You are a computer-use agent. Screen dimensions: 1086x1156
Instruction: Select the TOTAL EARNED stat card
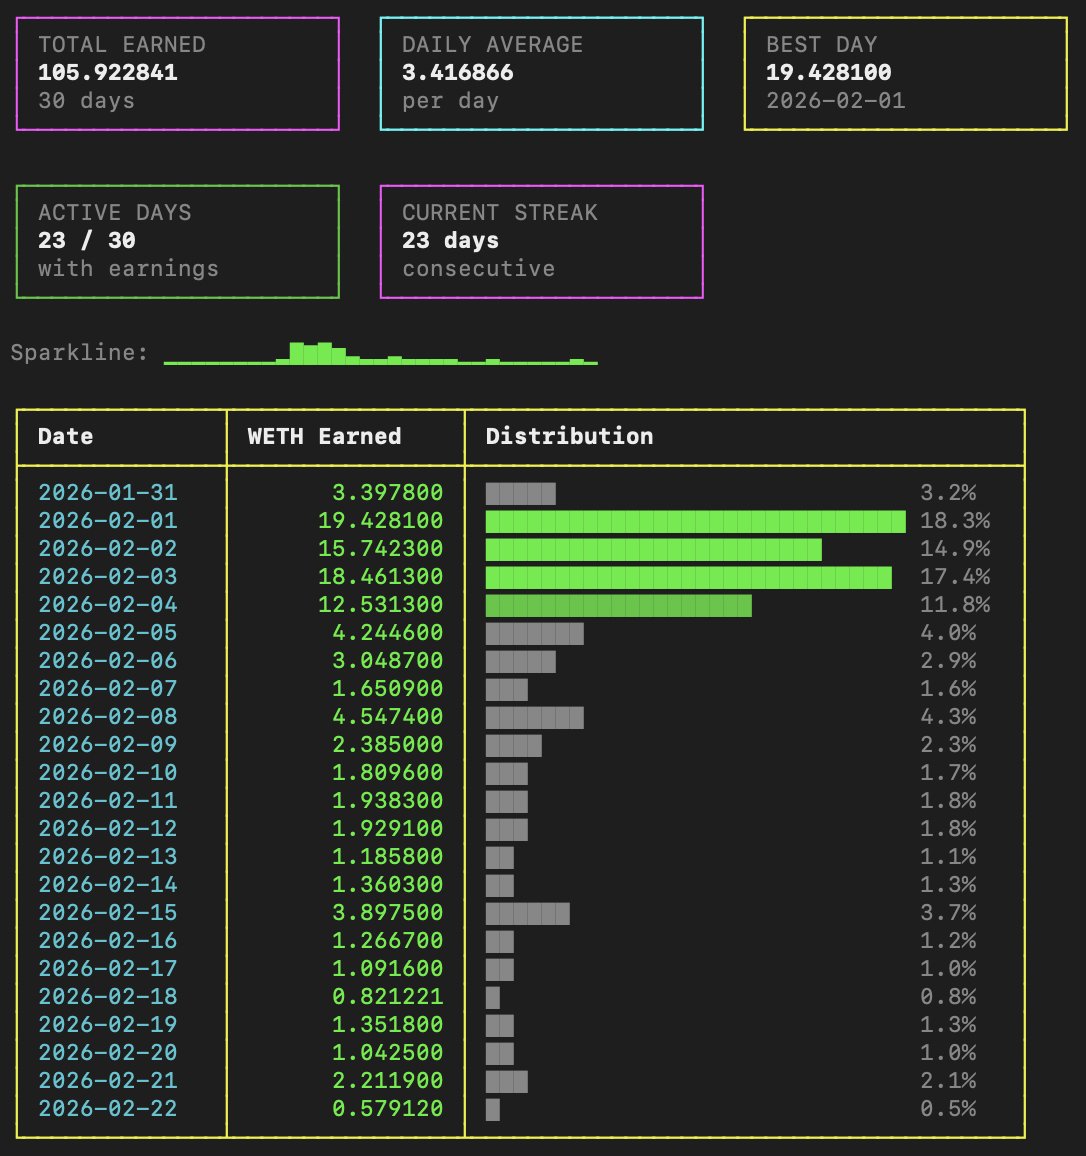coord(178,72)
